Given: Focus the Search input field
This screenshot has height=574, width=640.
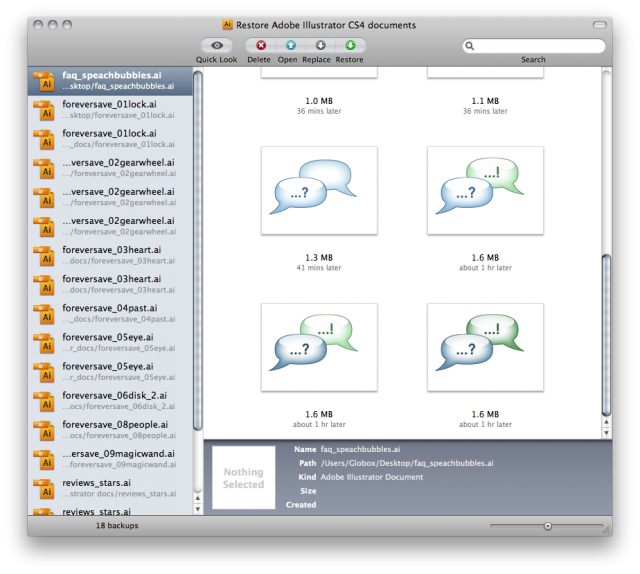Looking at the screenshot, I should click(x=534, y=46).
